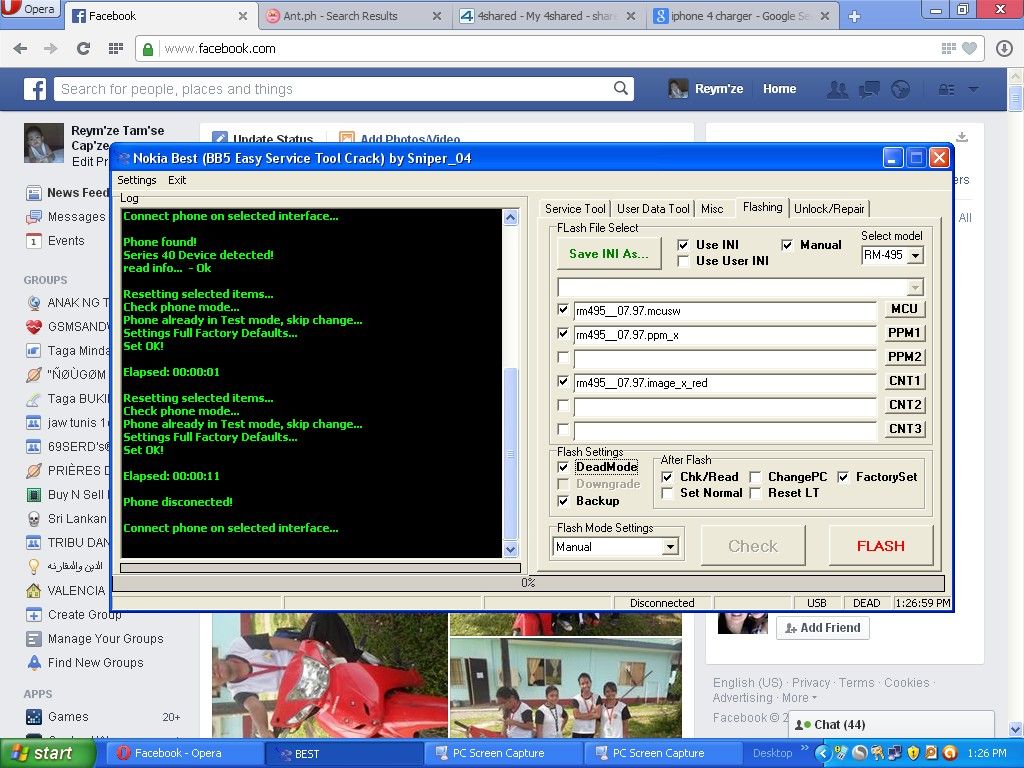
Task: Expand the Flash Mode Settings Manual dropdown
Action: pyautogui.click(x=670, y=547)
